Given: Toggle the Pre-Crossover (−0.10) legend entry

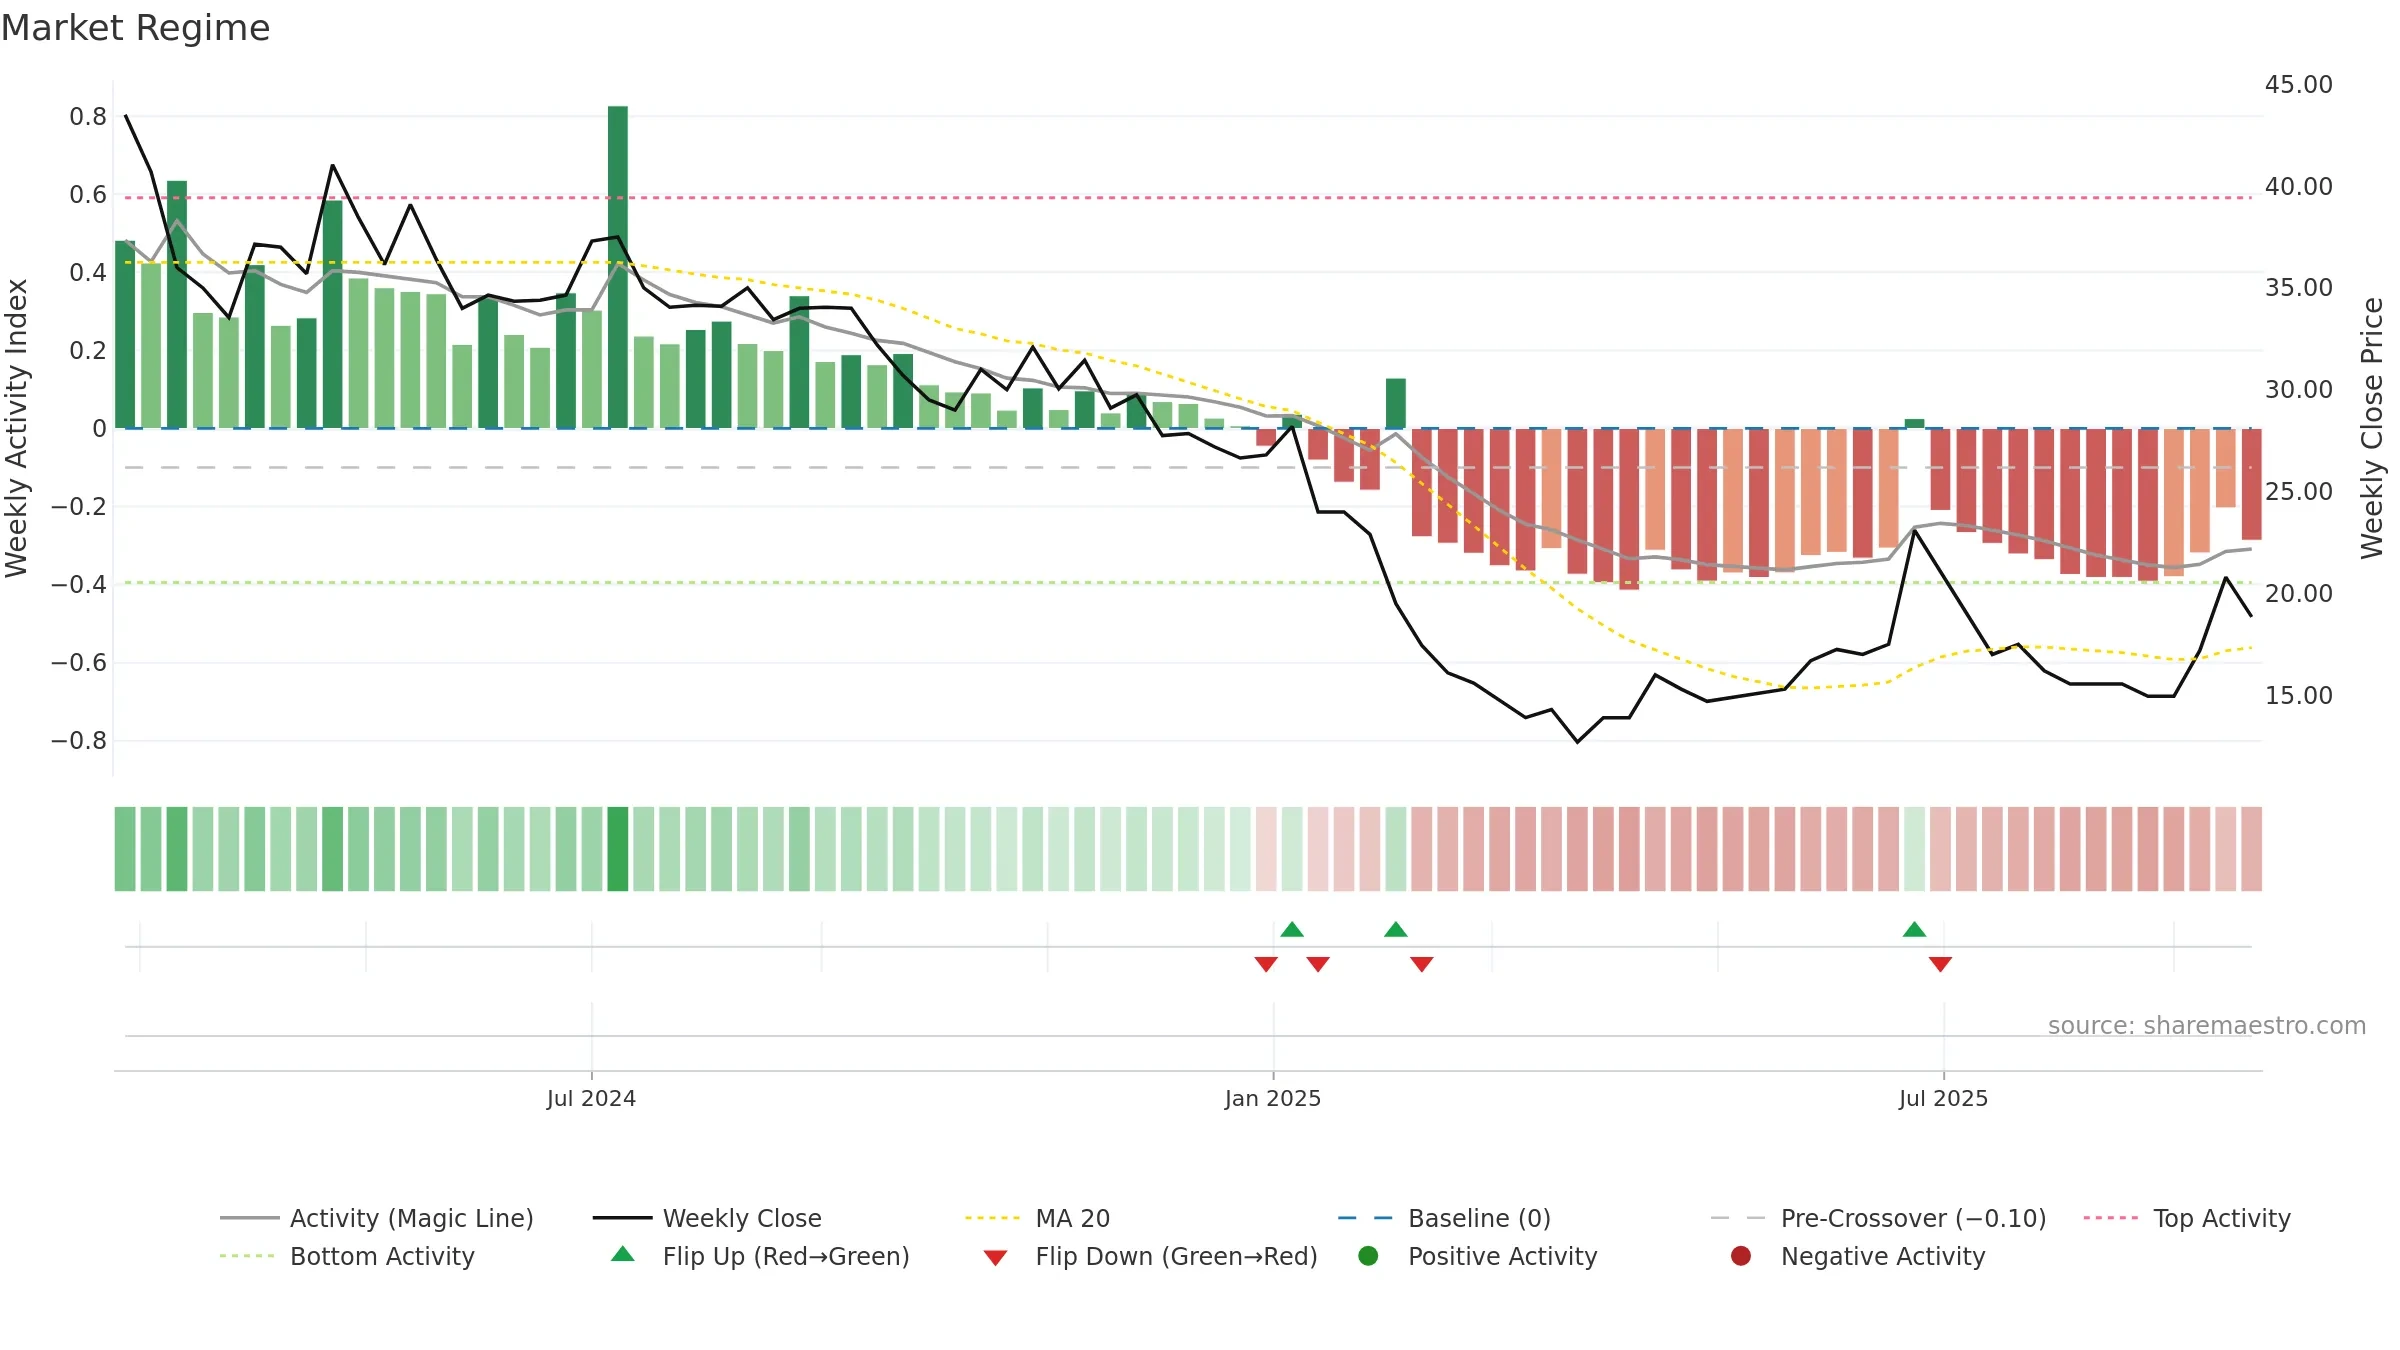Looking at the screenshot, I should click(1878, 1218).
